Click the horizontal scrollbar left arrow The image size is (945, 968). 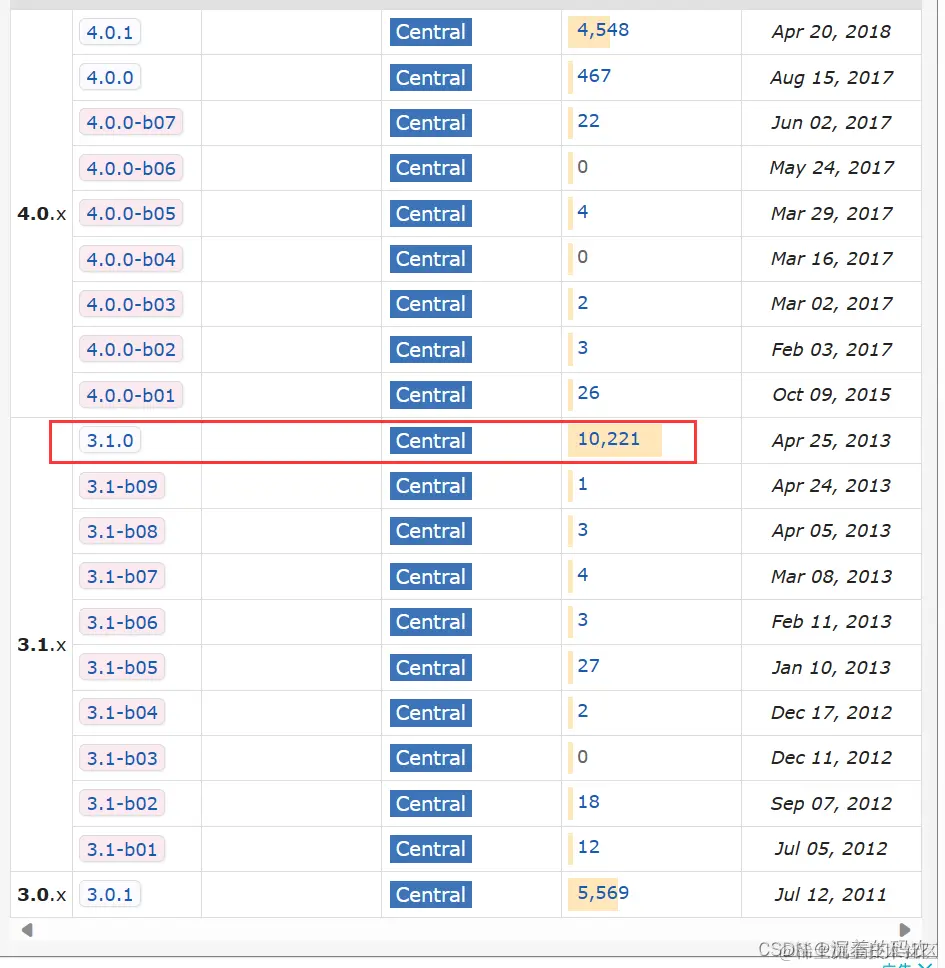[27, 930]
